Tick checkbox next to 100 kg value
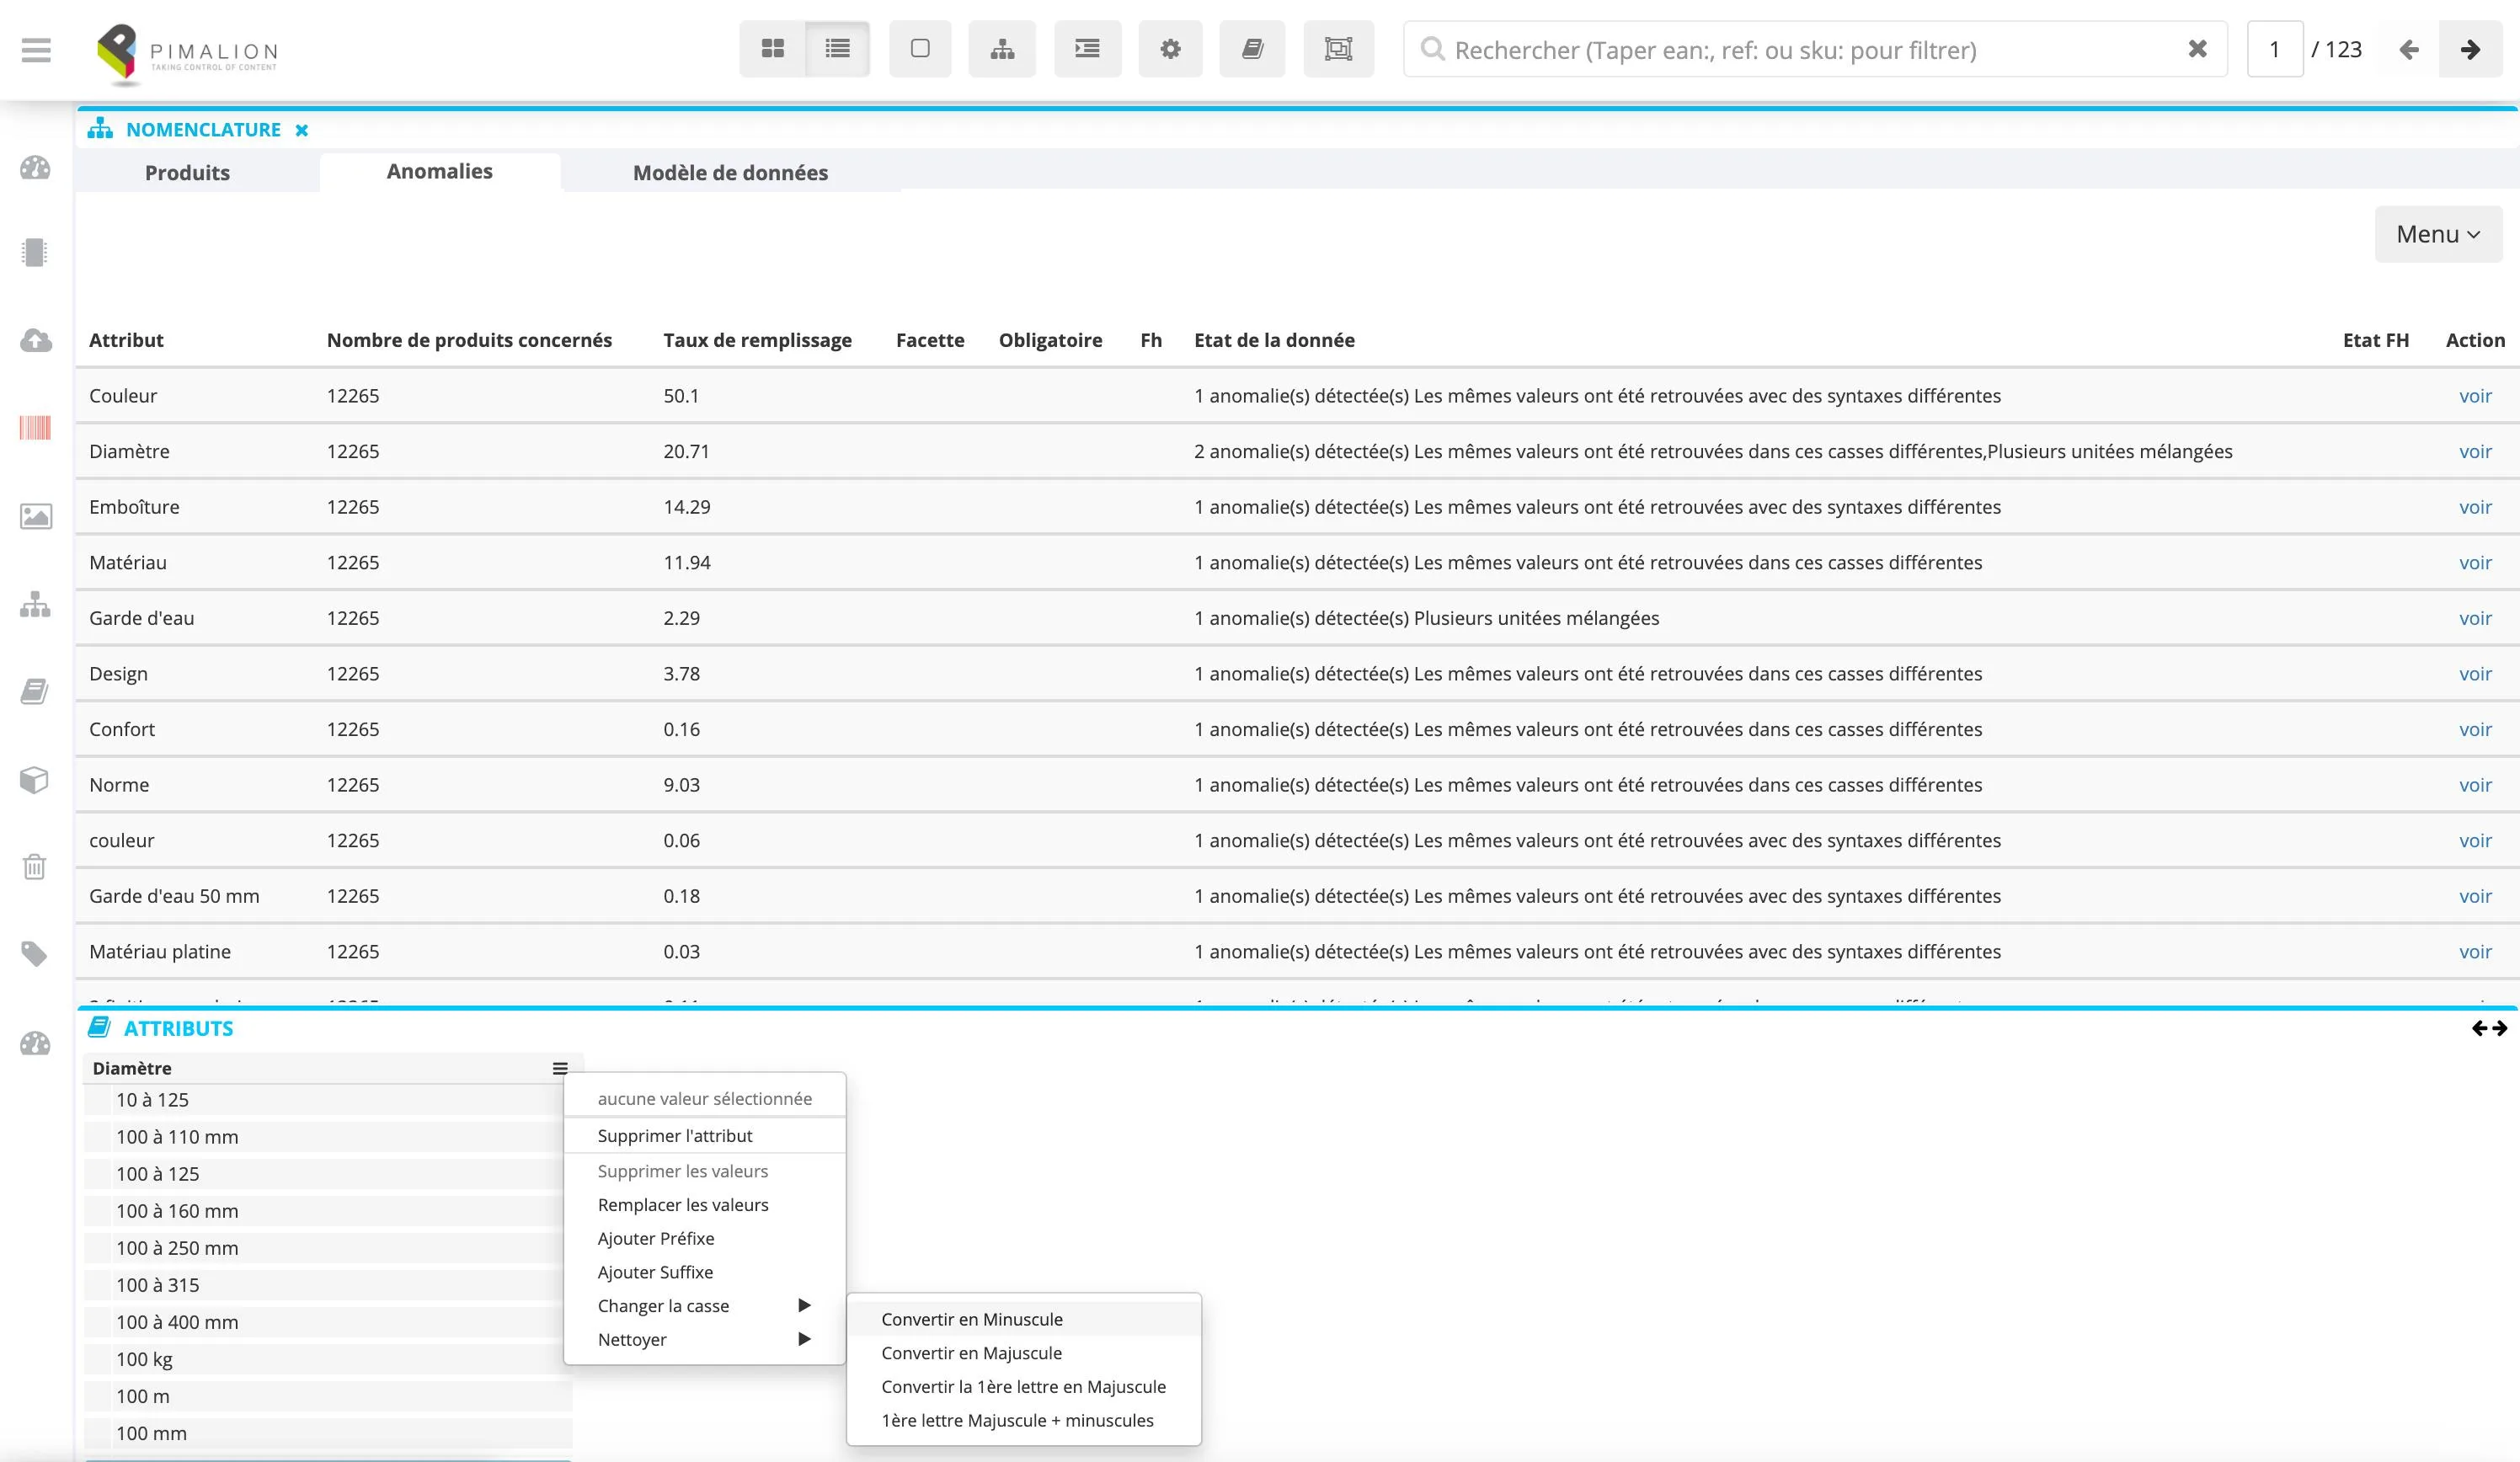 click(98, 1359)
